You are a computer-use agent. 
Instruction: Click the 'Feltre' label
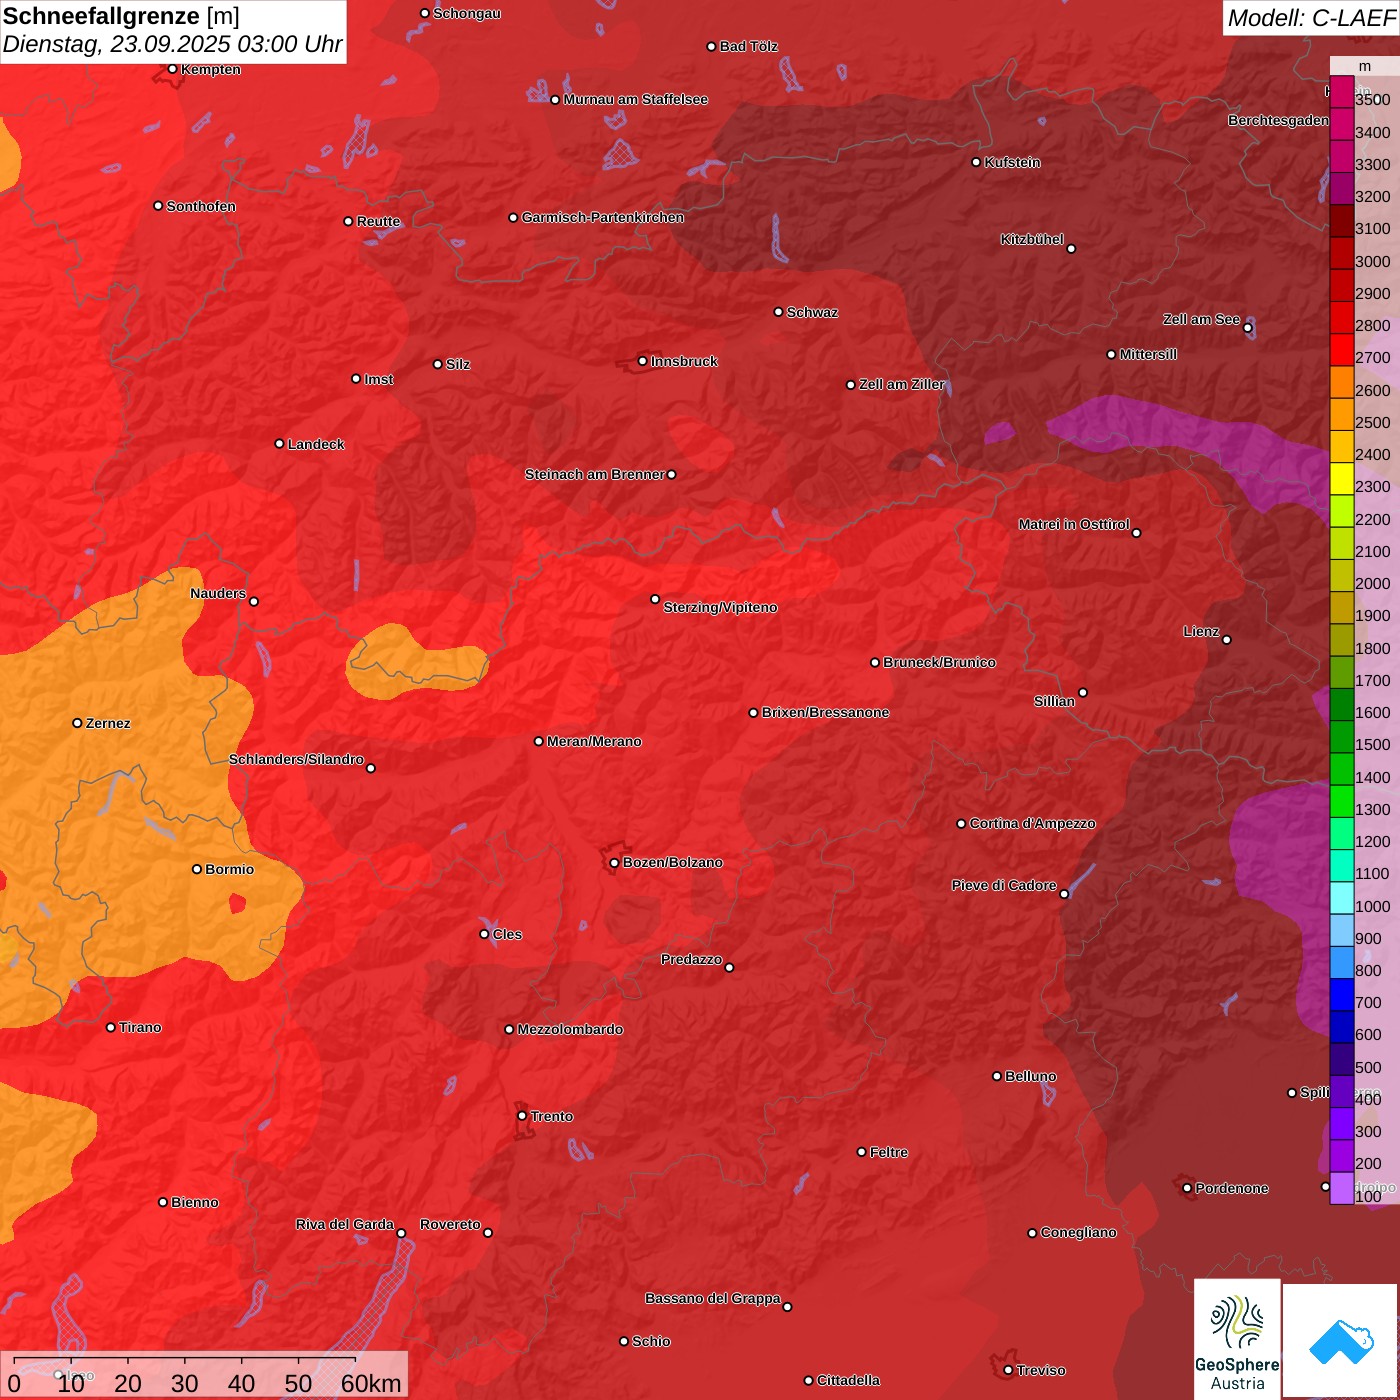[x=888, y=1152]
